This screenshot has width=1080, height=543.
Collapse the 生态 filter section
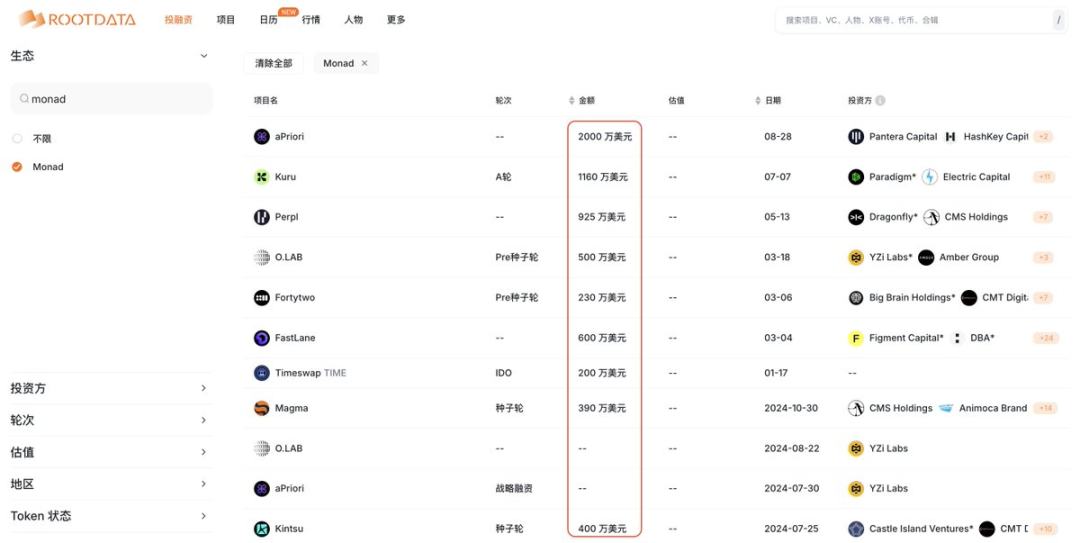[x=204, y=56]
